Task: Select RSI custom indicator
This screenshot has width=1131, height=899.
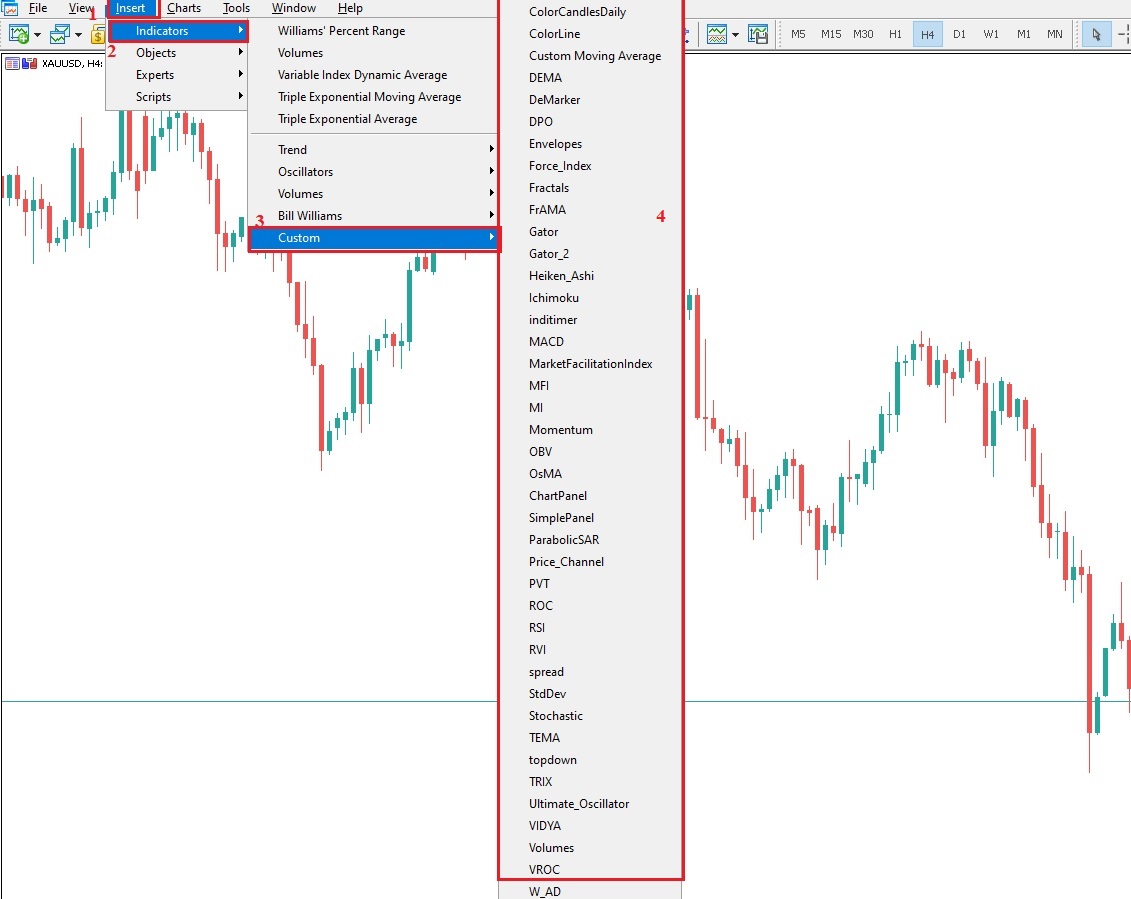Action: (591, 628)
